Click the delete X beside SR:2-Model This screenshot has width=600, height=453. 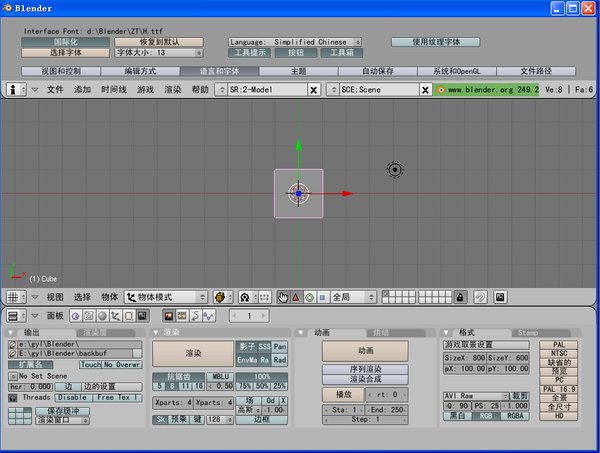coord(313,89)
